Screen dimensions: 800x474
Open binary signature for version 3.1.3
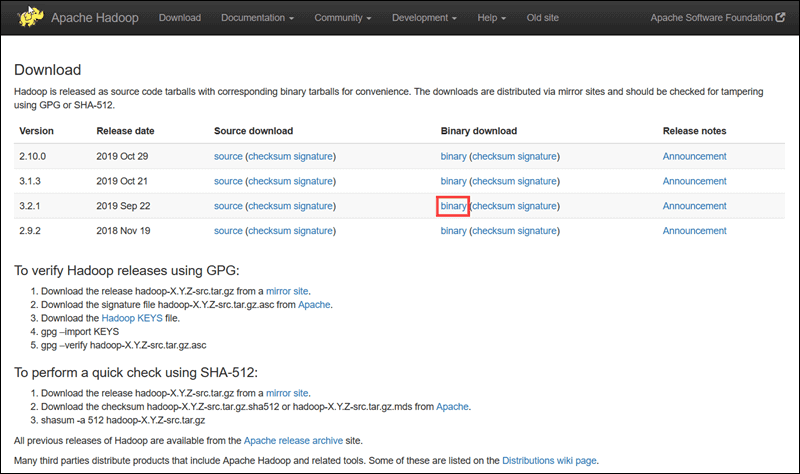pos(537,181)
